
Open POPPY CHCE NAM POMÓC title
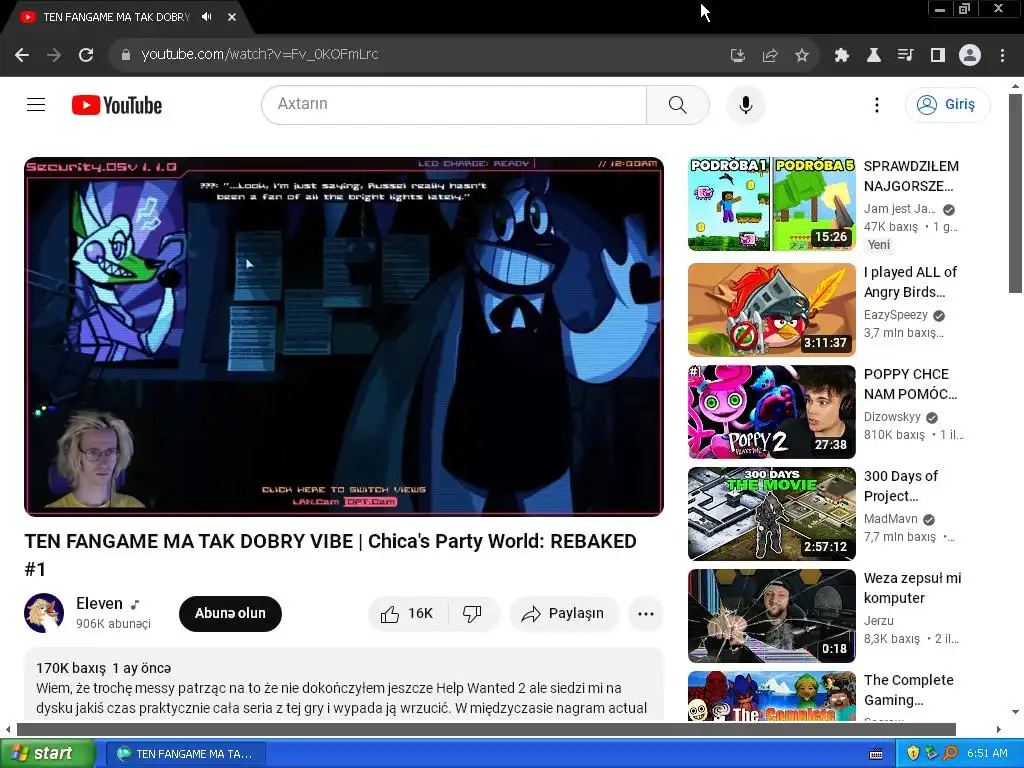tap(910, 384)
